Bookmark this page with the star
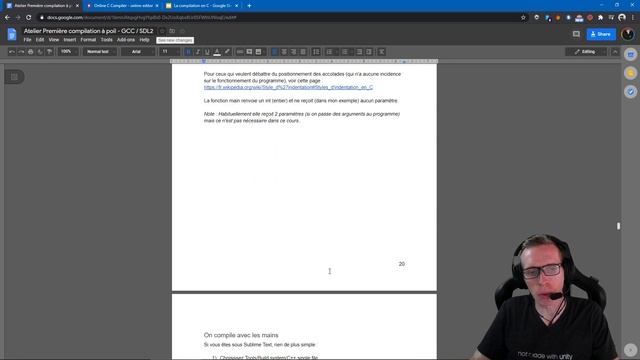Viewport: 640px width, 360px height. pyautogui.click(x=523, y=18)
